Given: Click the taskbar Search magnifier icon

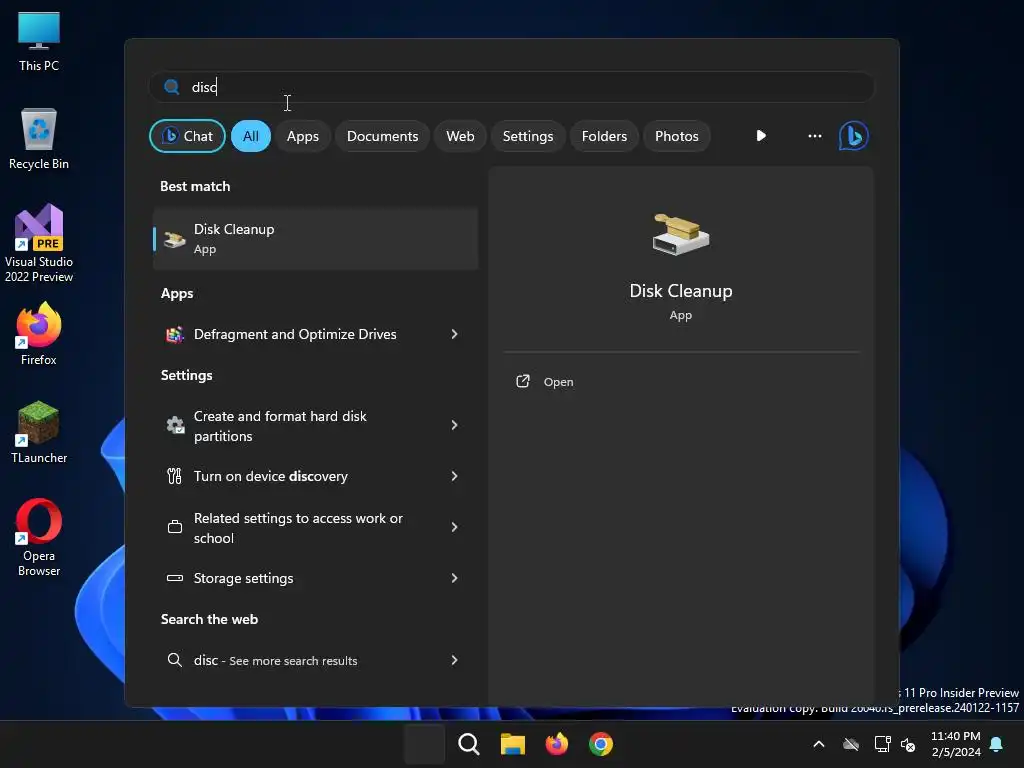Looking at the screenshot, I should coord(468,744).
